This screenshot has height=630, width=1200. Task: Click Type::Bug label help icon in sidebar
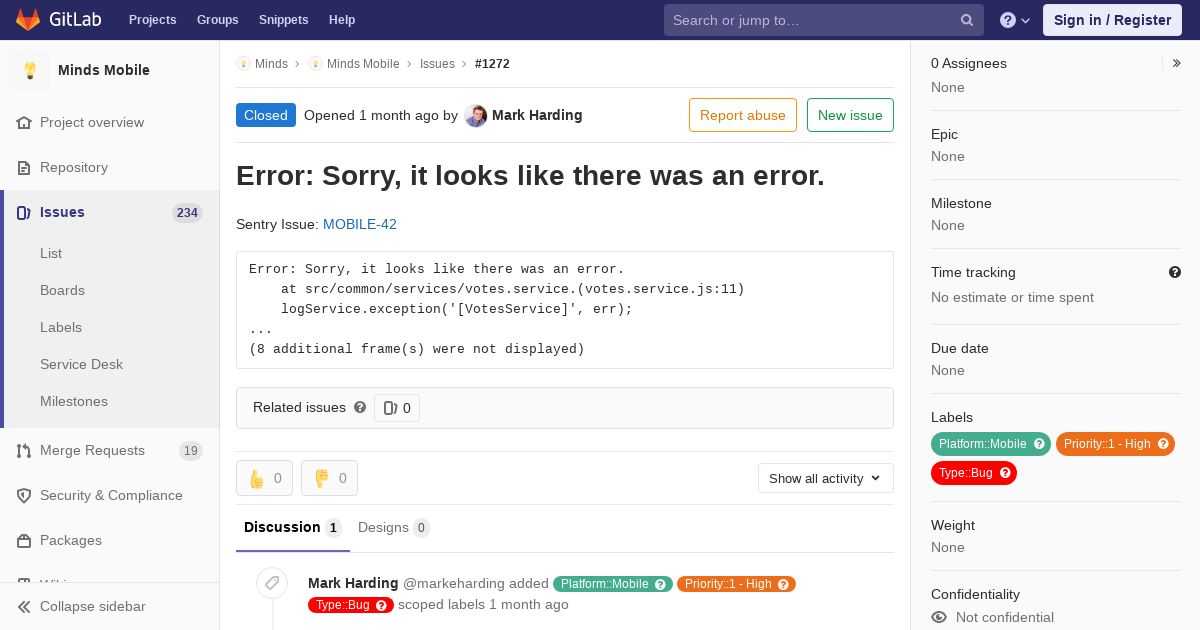point(1005,473)
